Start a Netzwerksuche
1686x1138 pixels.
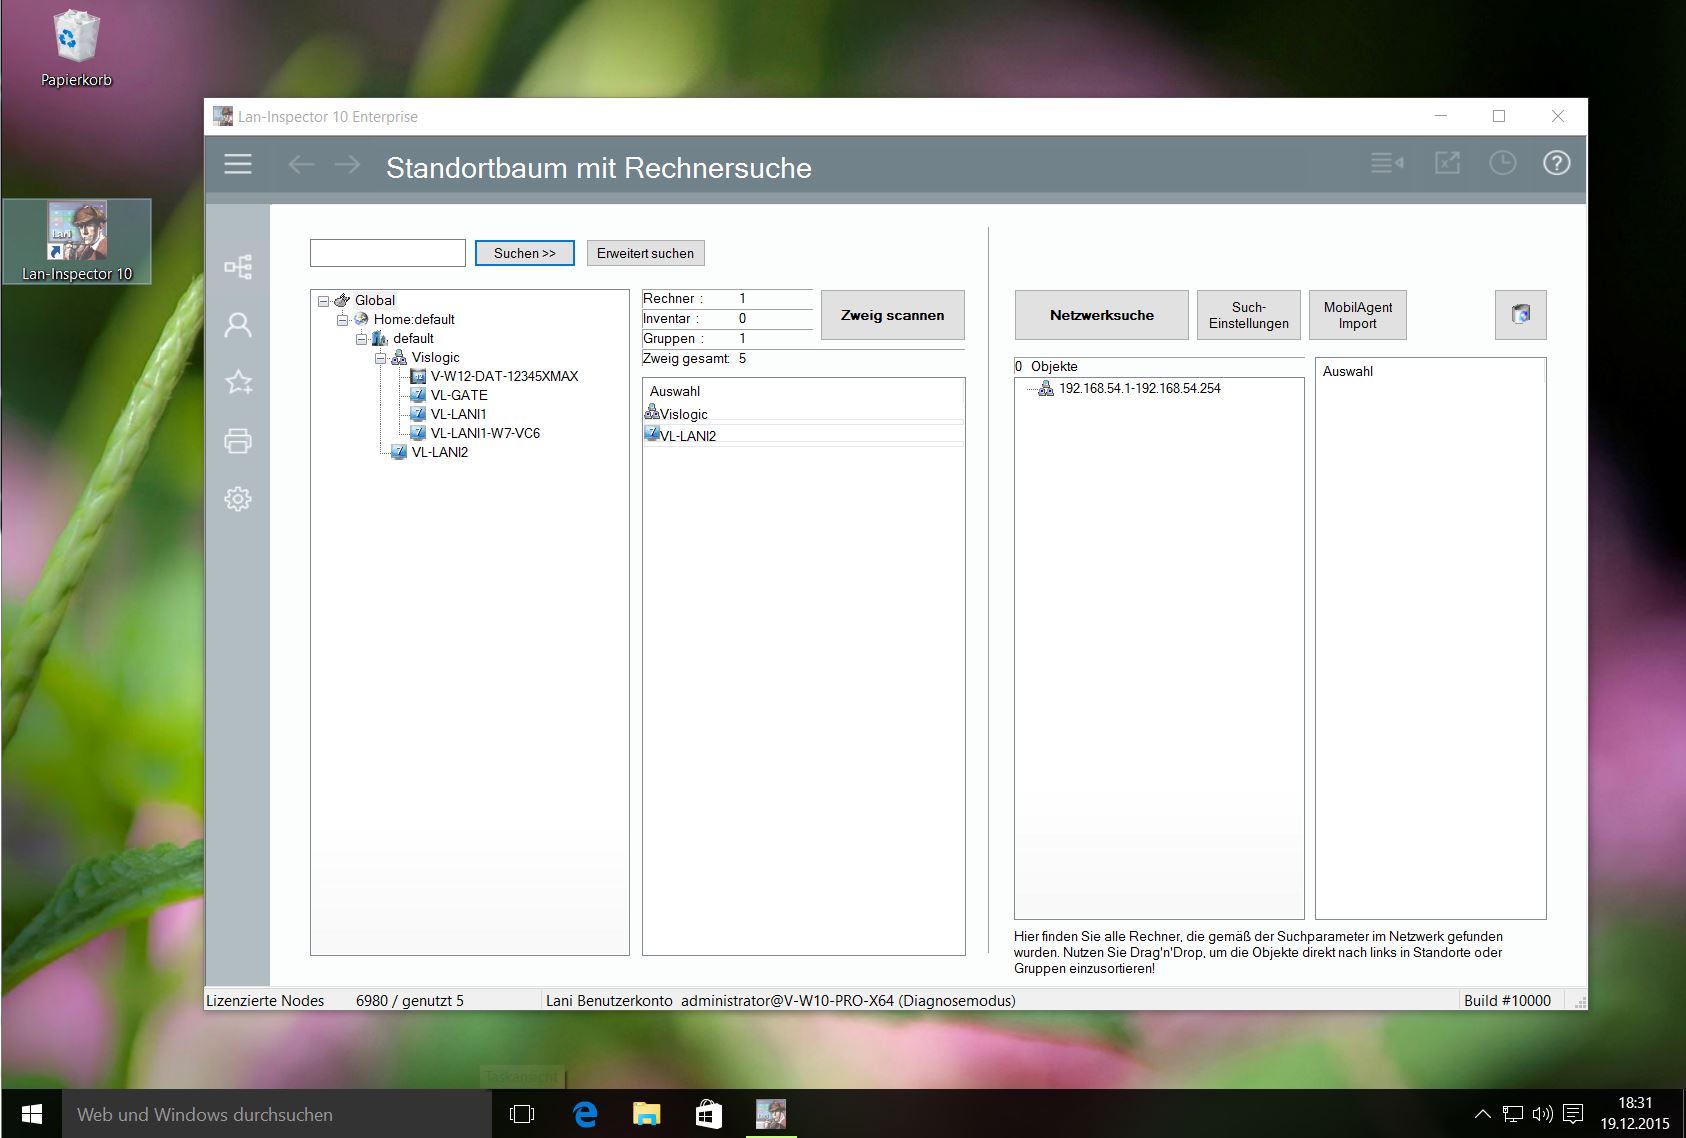coord(1101,314)
